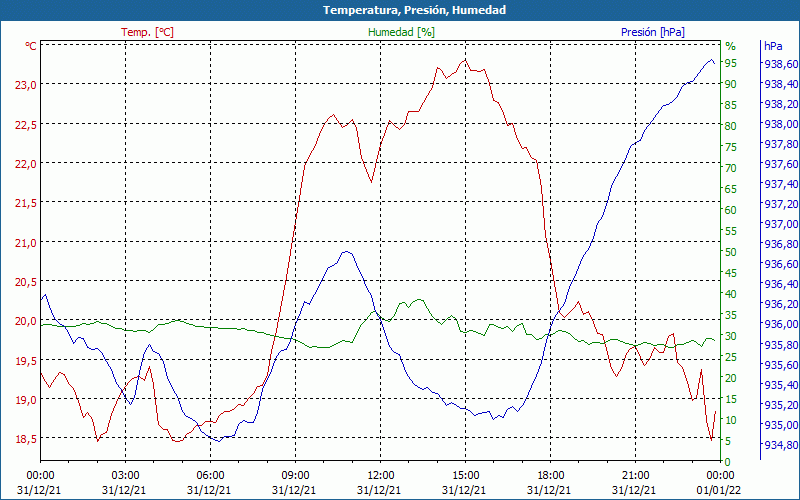This screenshot has width=800, height=500.
Task: Click the 18,5 temperature axis value
Action: (28, 439)
